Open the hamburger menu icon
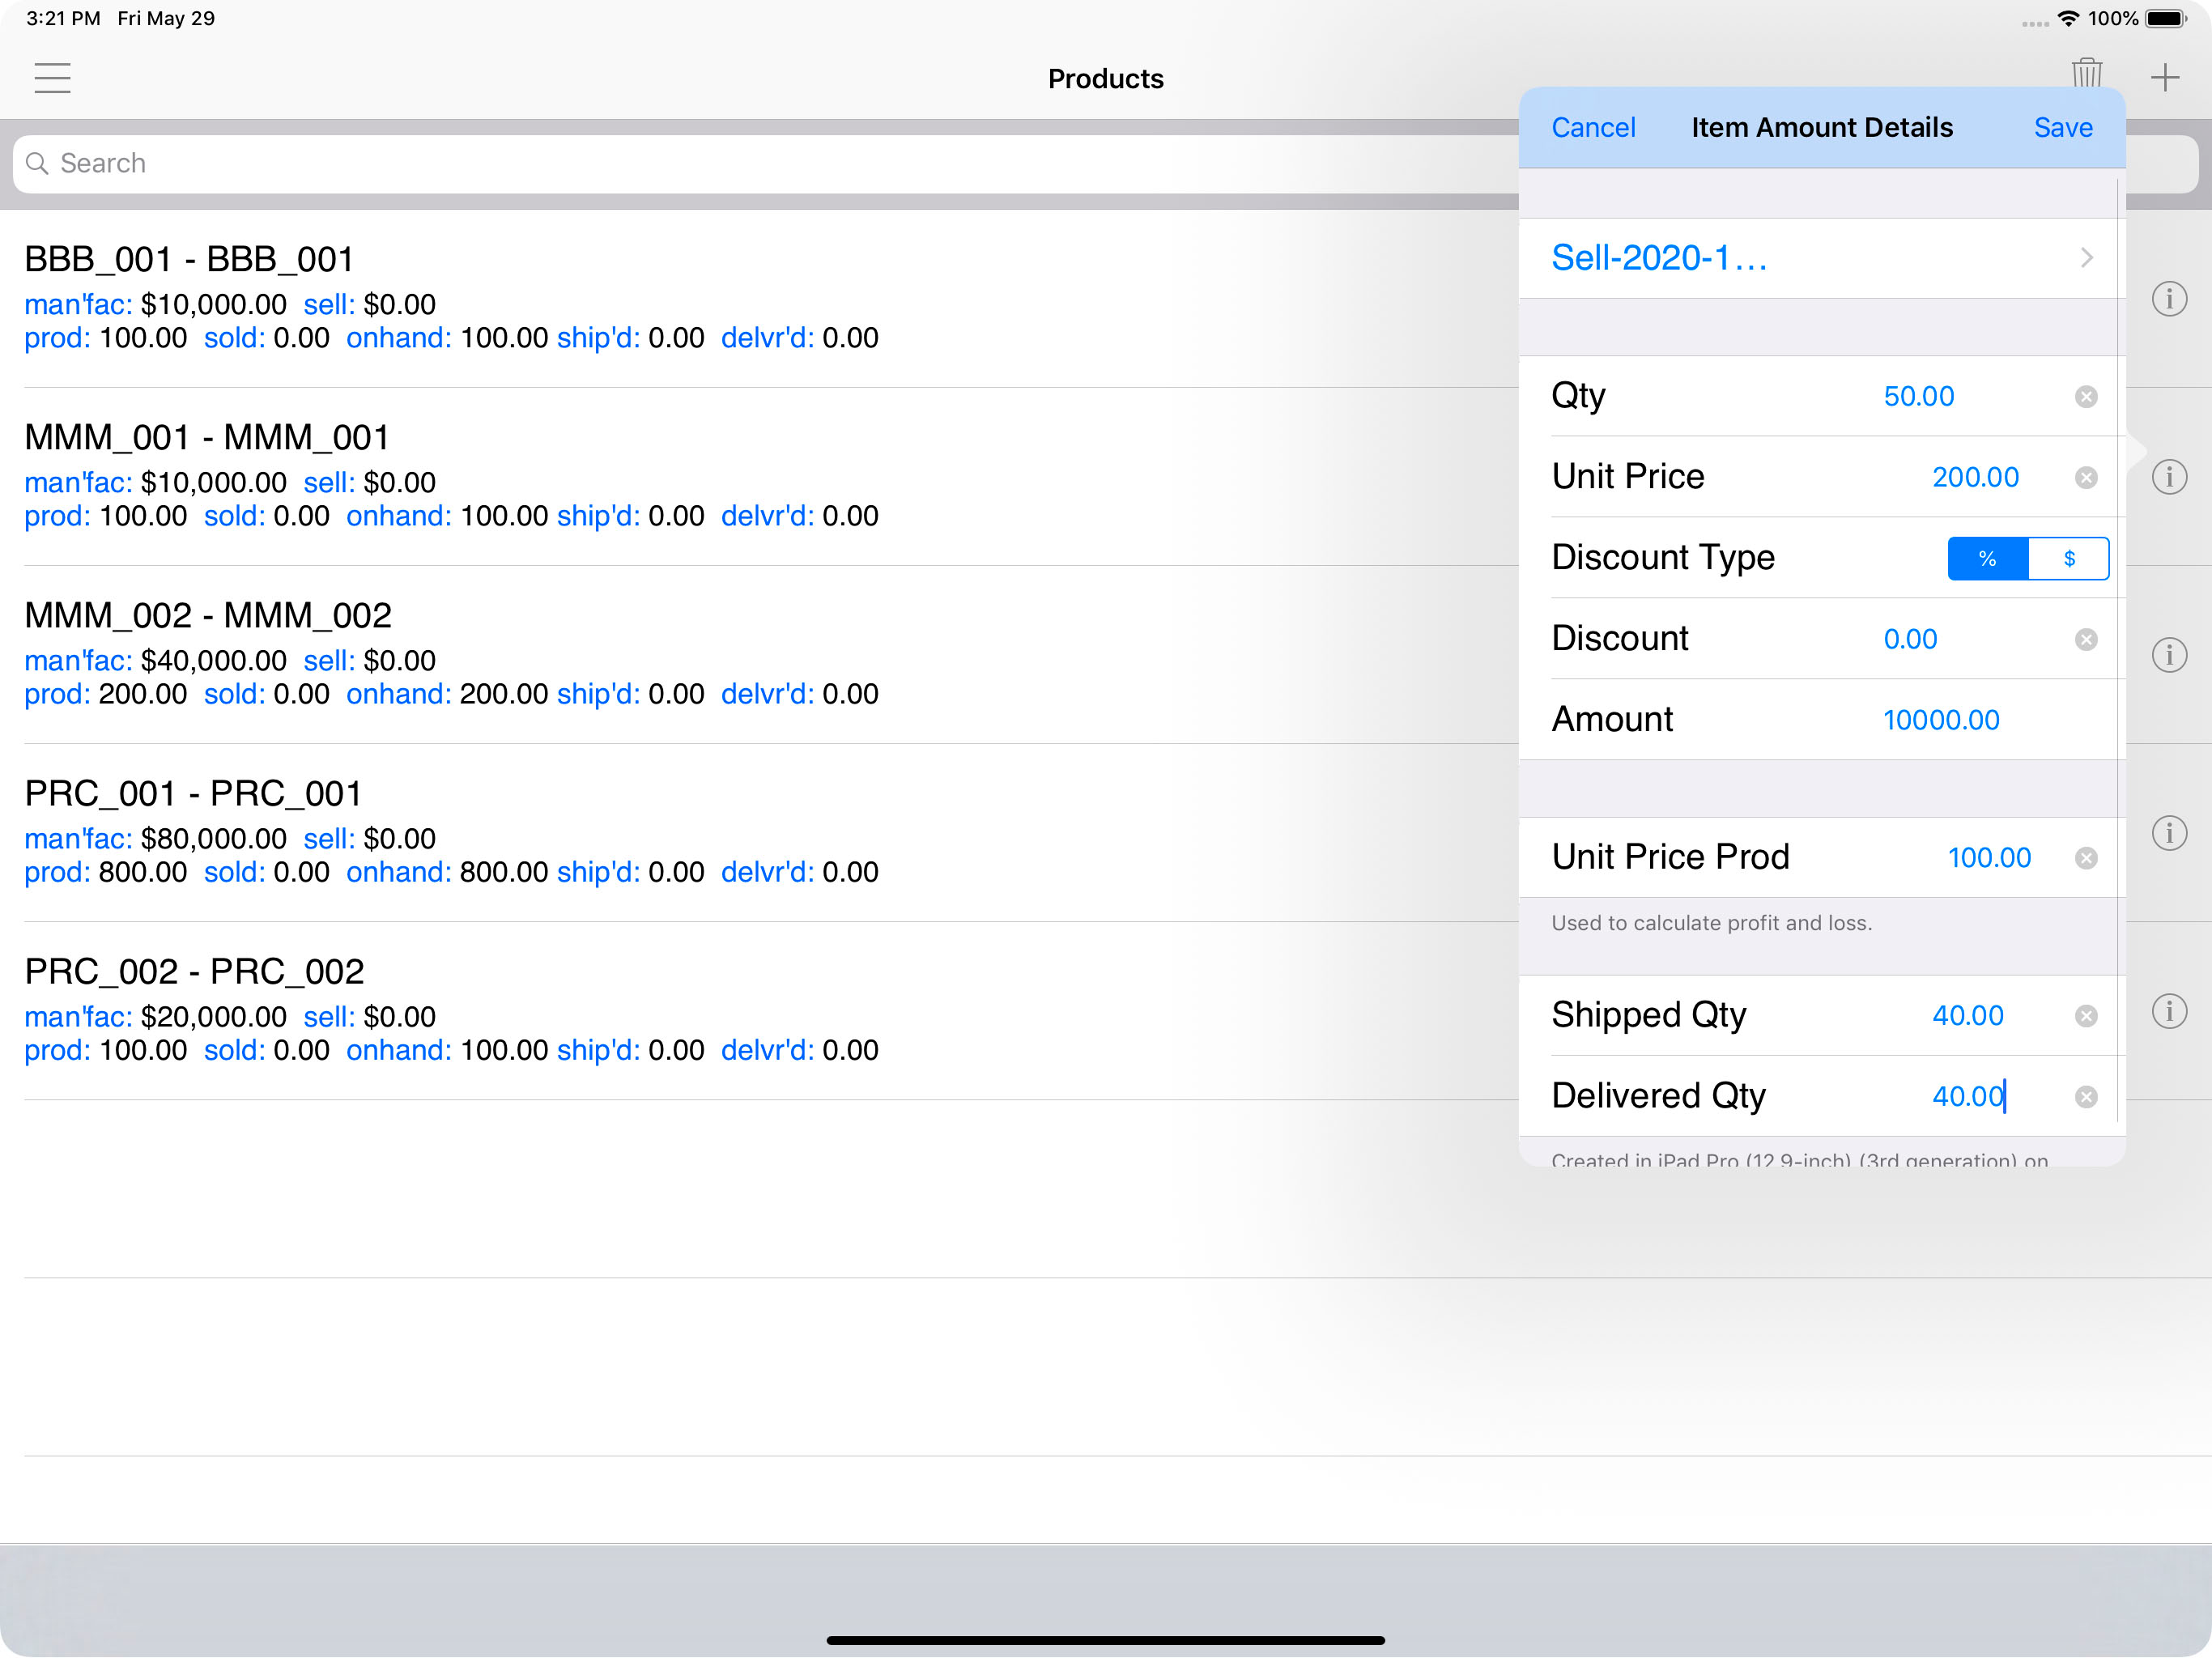2212x1658 pixels. (52, 78)
